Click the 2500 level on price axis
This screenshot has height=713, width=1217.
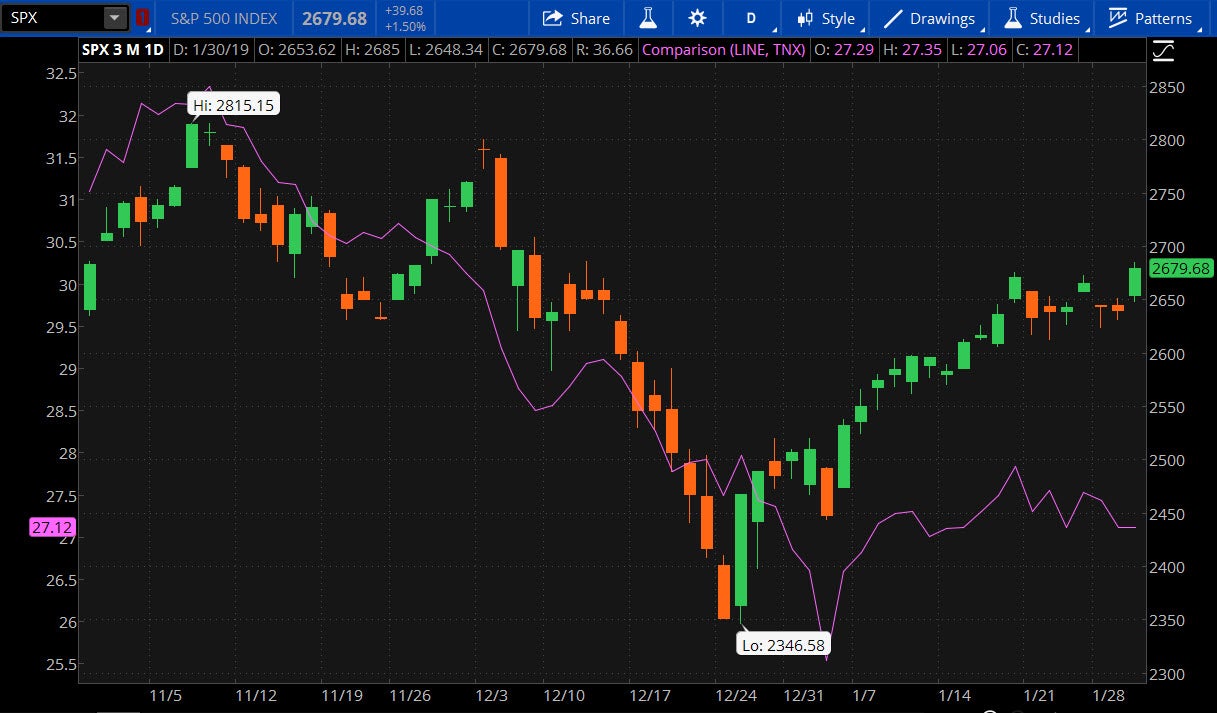point(1167,461)
